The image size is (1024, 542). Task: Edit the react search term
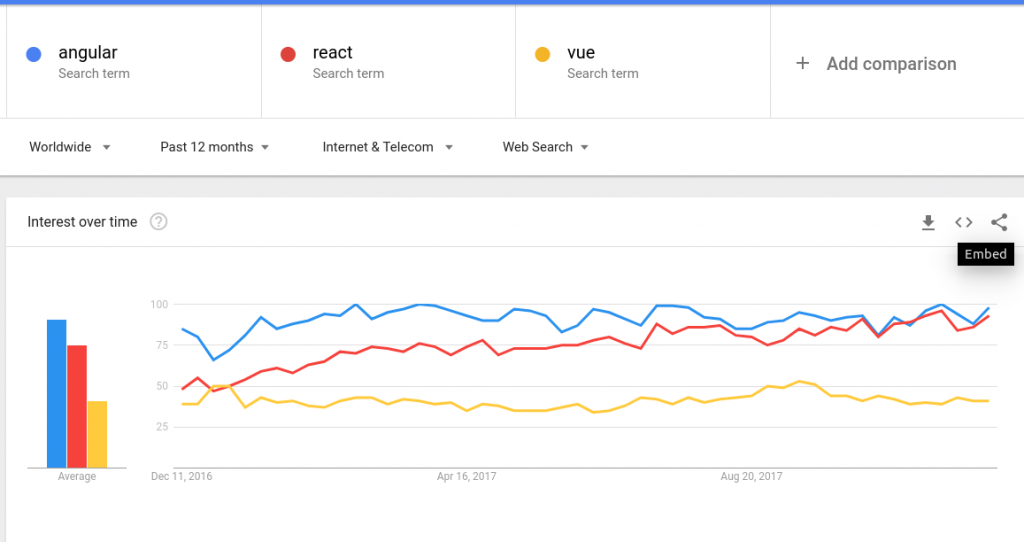coord(332,53)
